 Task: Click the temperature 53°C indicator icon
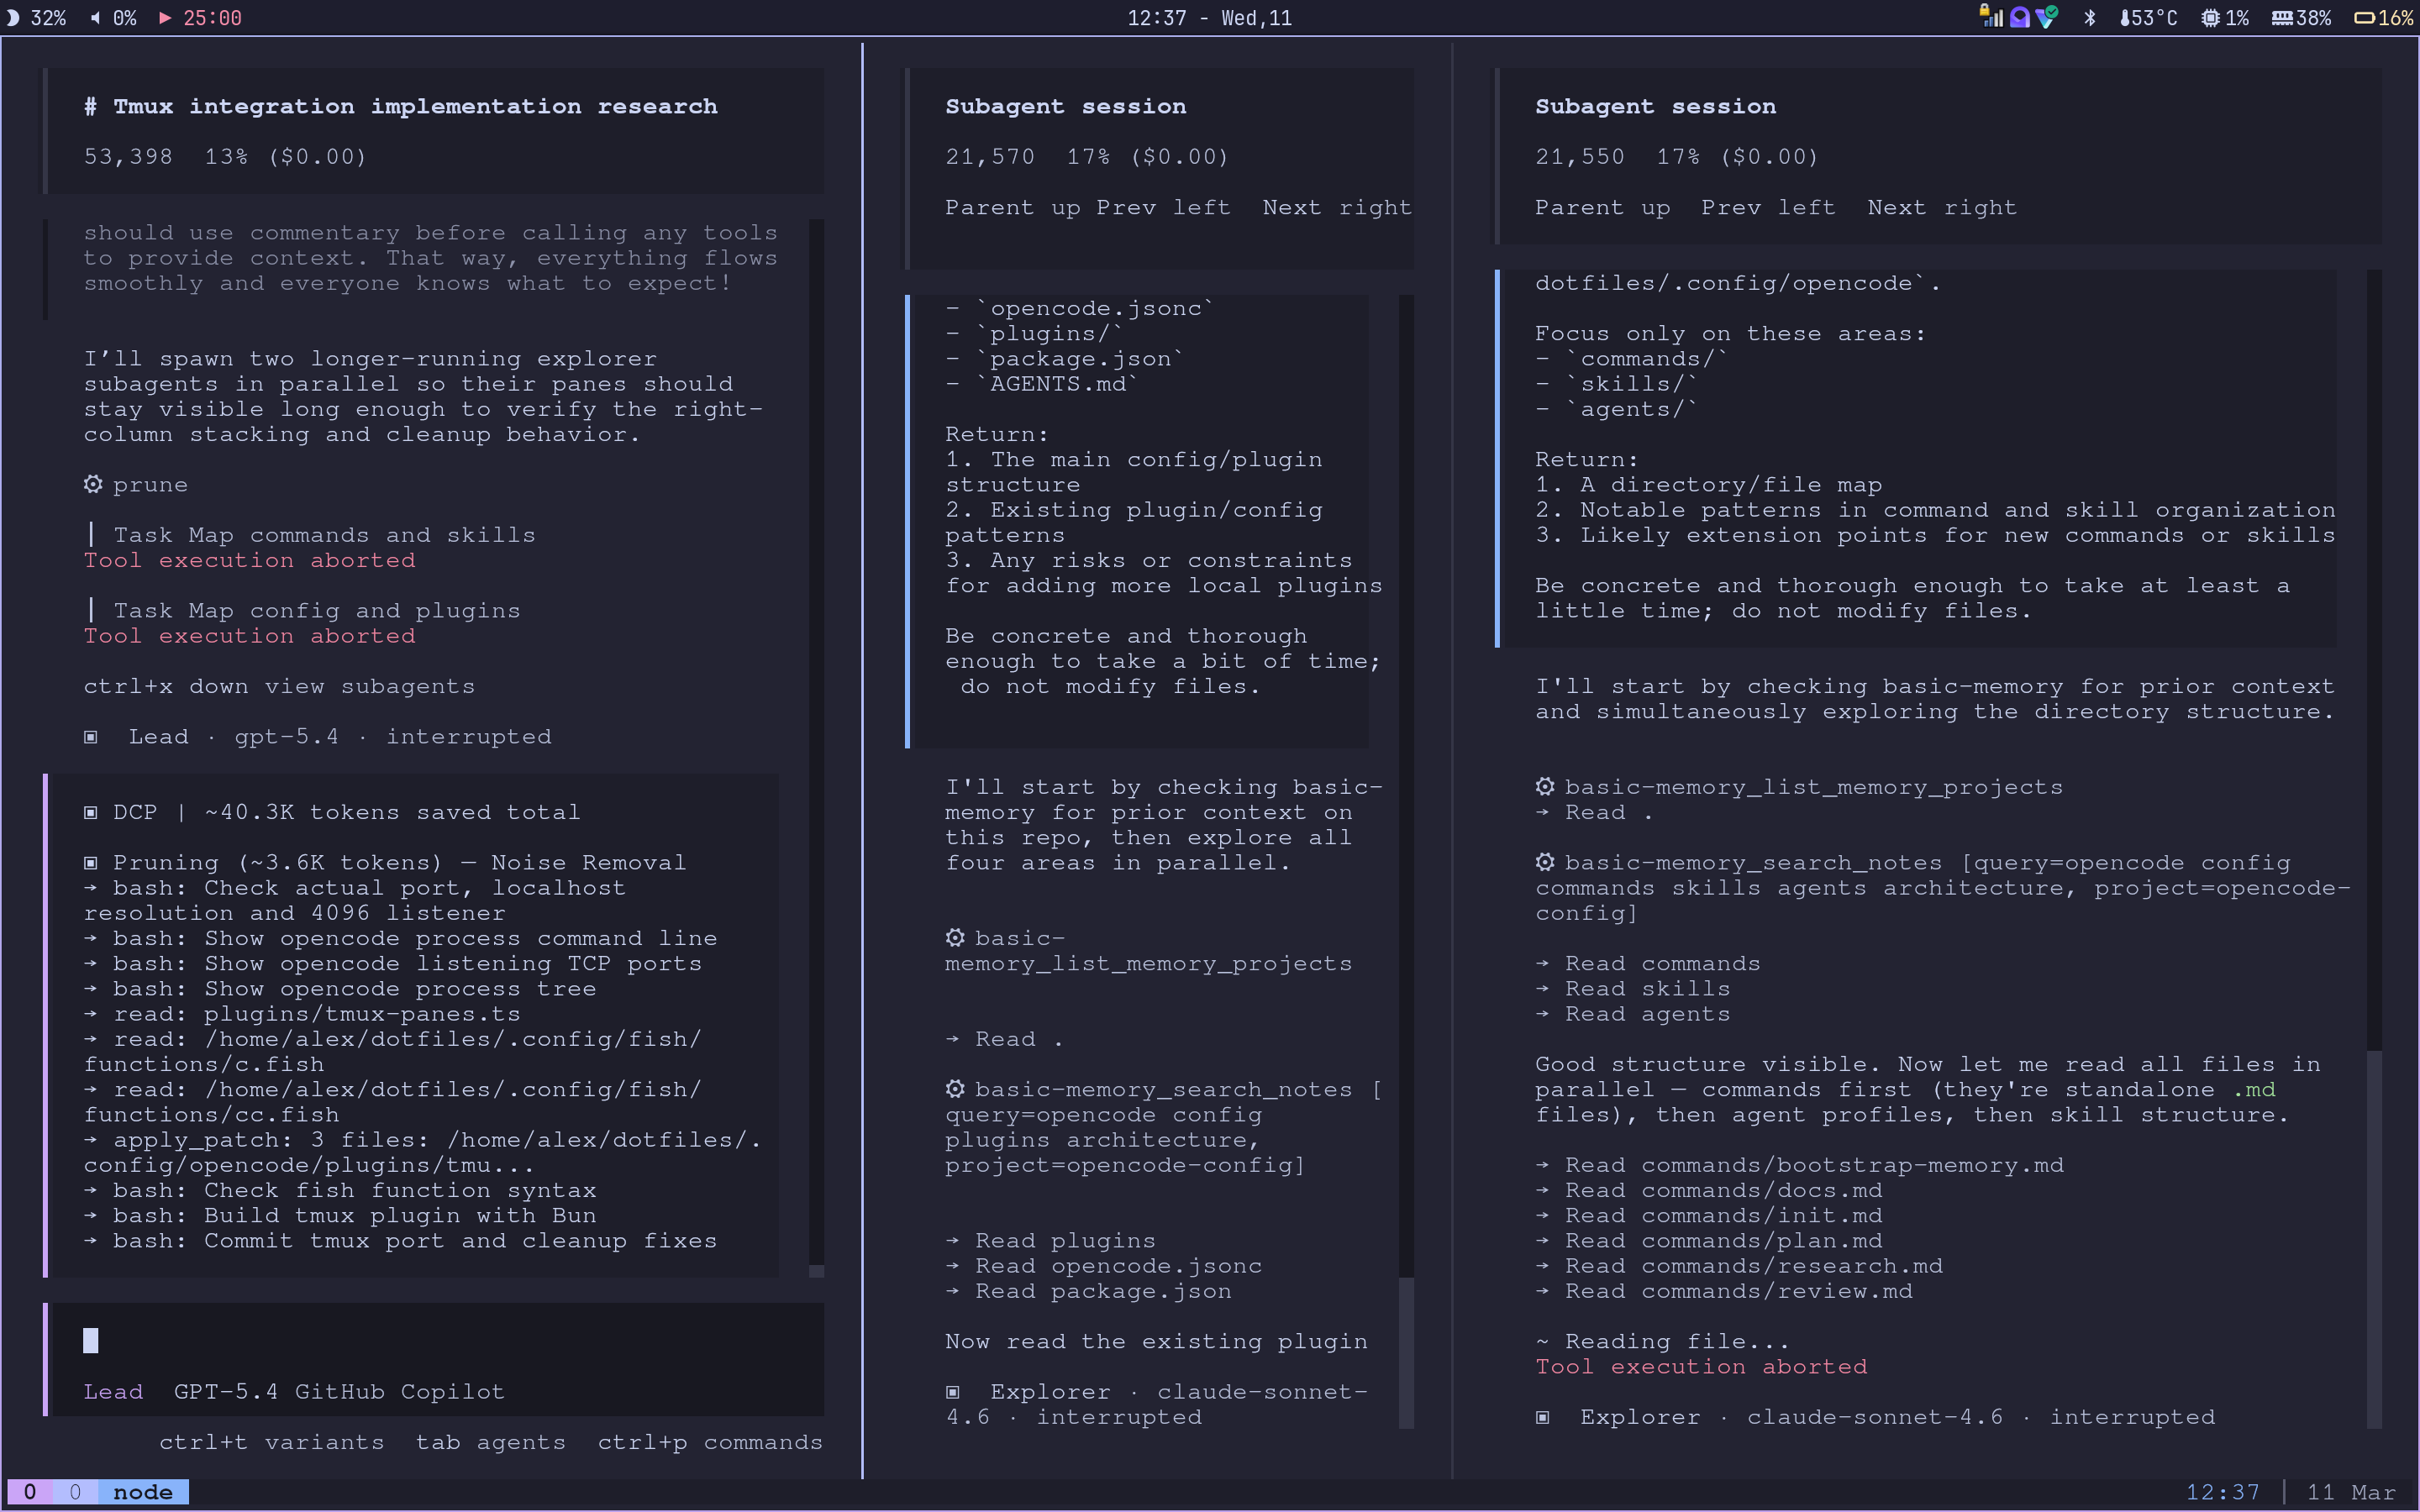click(2124, 18)
